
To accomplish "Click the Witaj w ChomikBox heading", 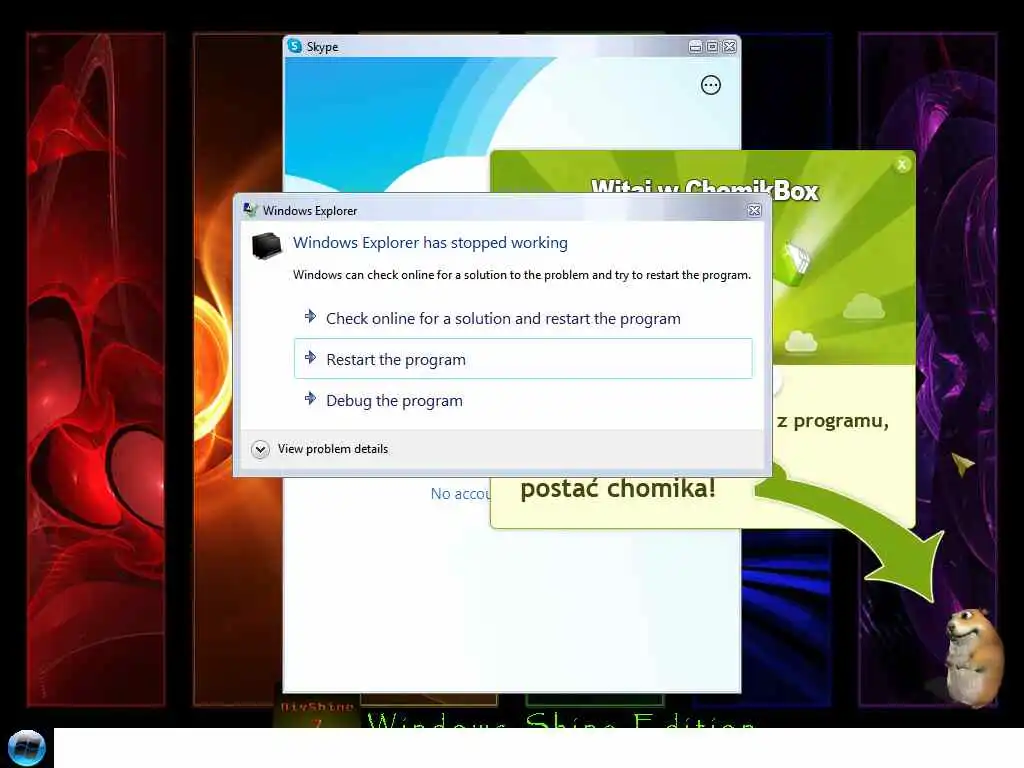I will coord(705,188).
